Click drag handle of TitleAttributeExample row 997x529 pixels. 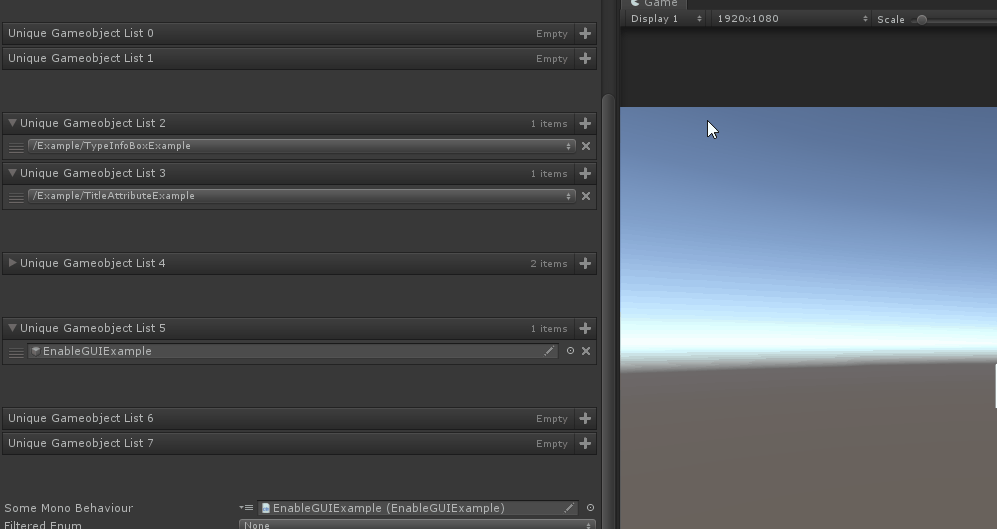(17, 196)
